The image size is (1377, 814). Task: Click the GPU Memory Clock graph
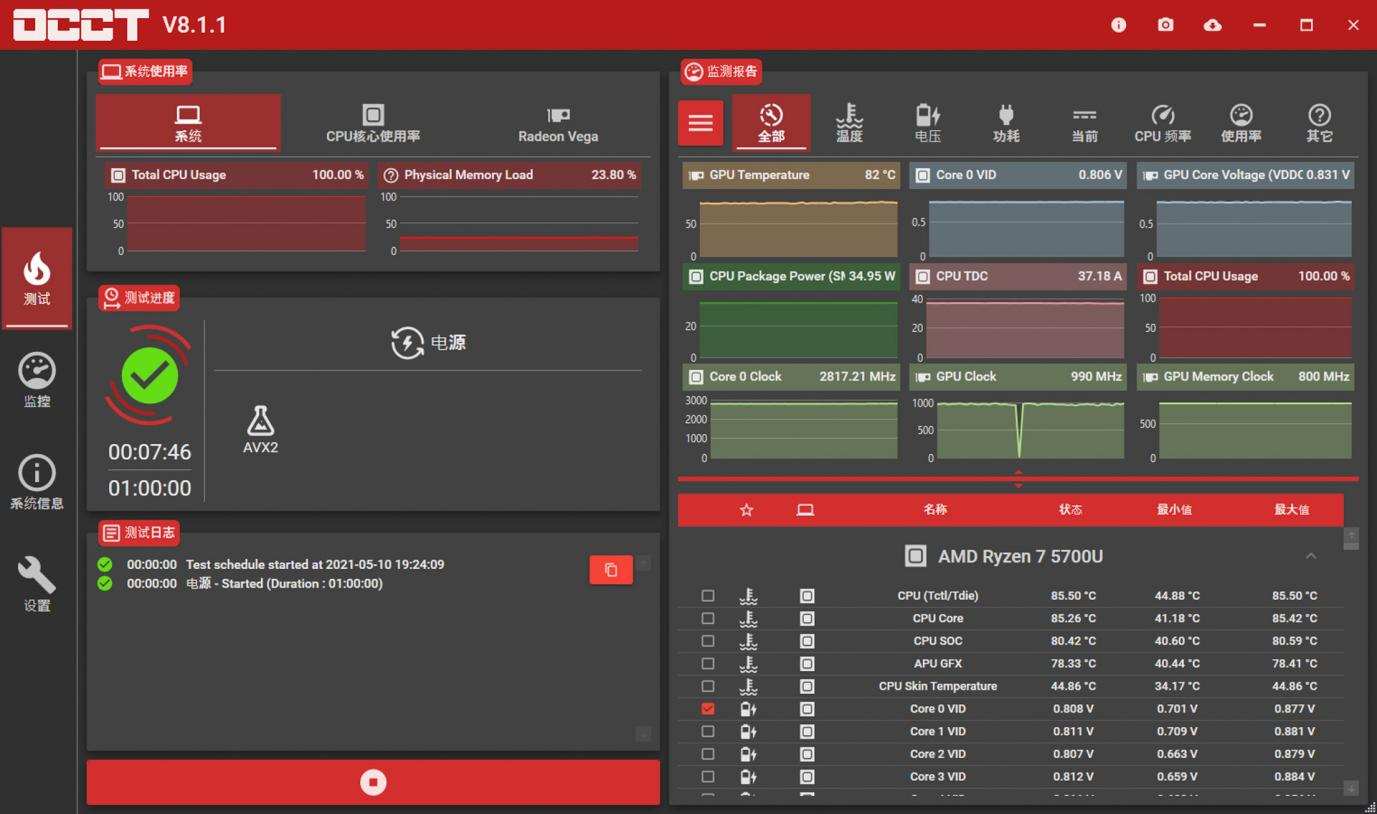pos(1246,426)
